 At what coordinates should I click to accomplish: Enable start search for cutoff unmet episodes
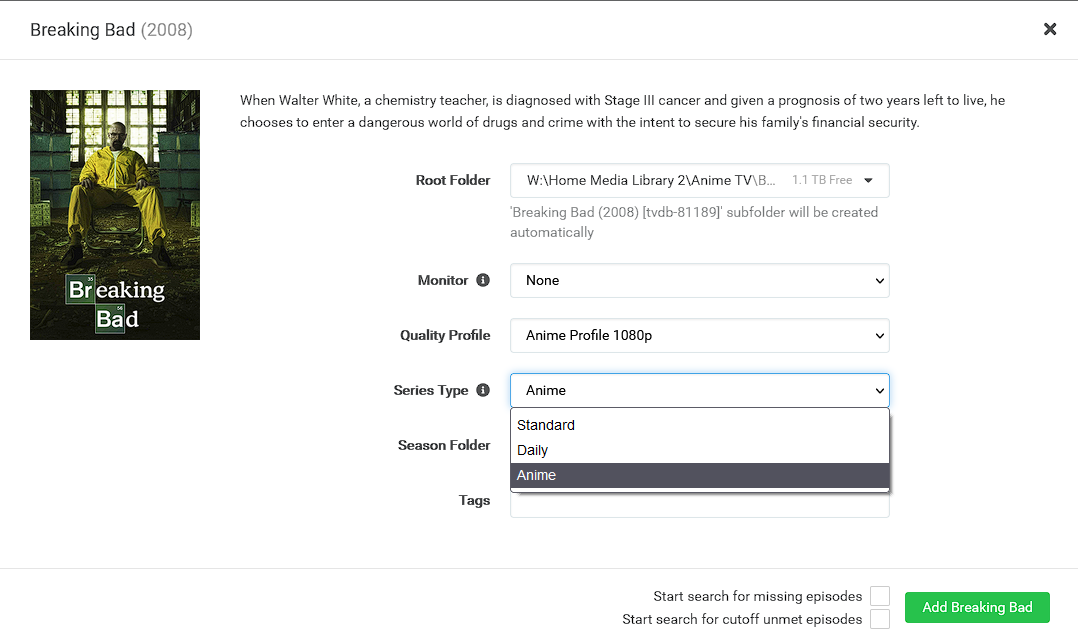click(880, 619)
